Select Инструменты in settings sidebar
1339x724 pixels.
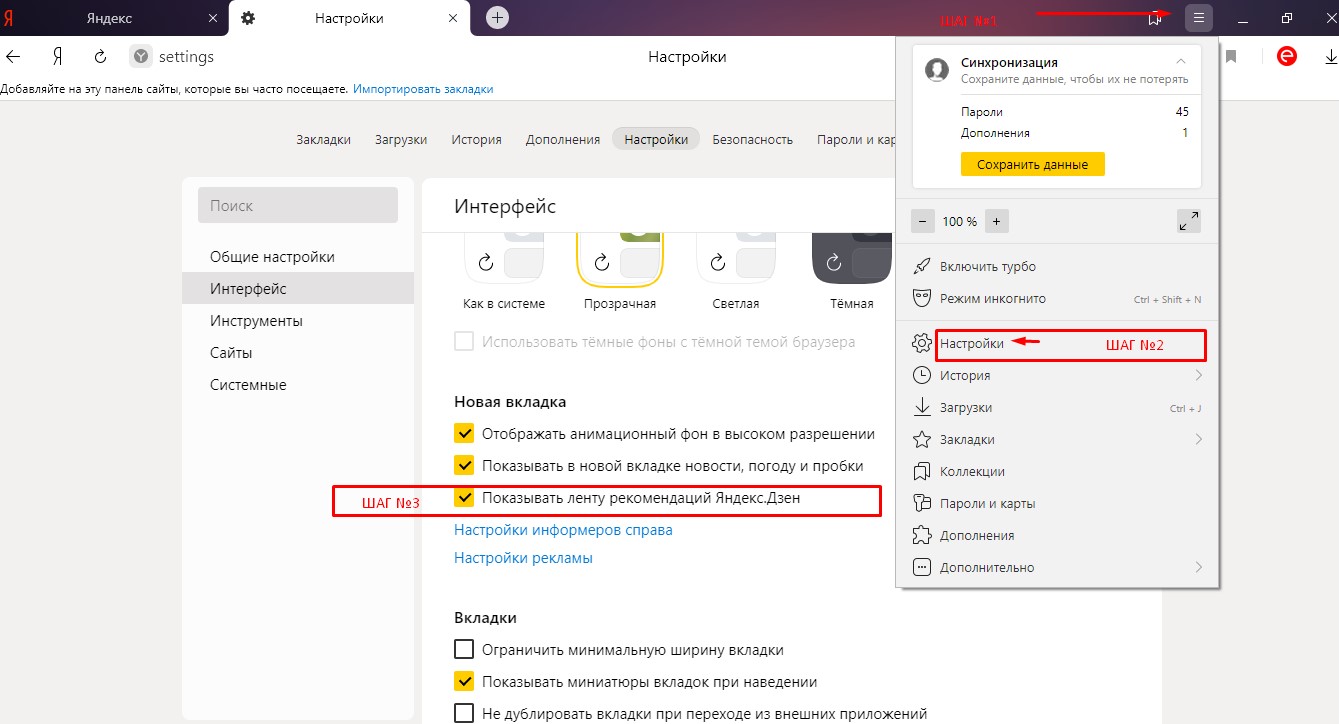click(x=256, y=321)
